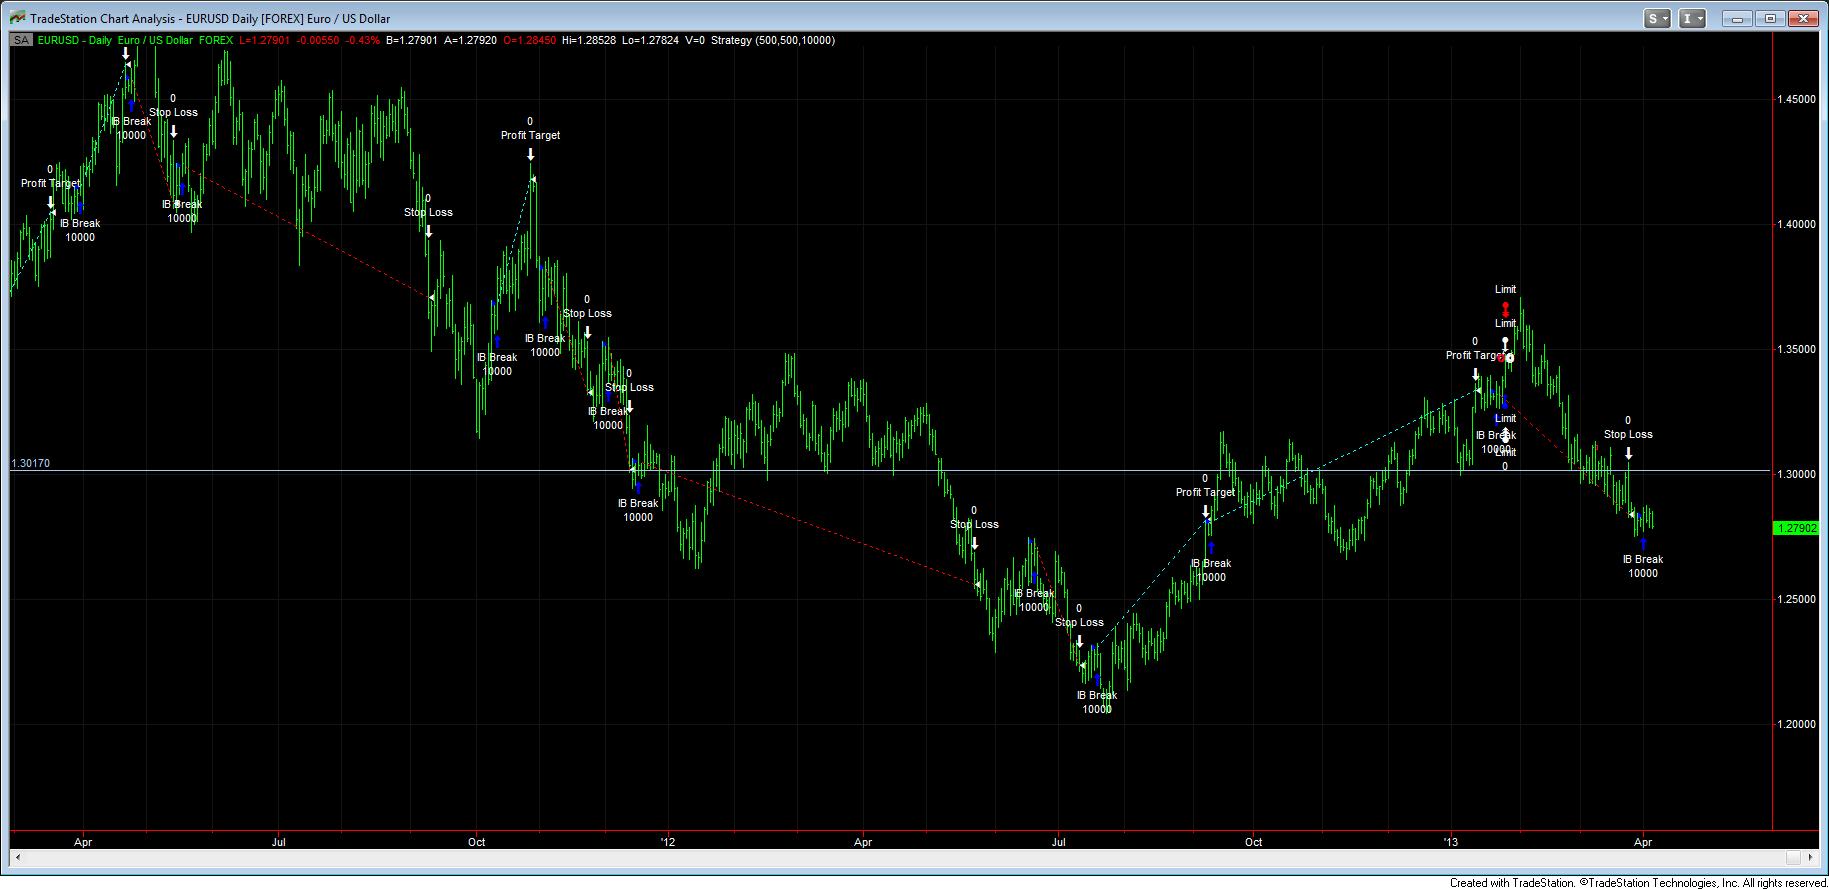Click the 1.35000 price axis label

click(1797, 349)
